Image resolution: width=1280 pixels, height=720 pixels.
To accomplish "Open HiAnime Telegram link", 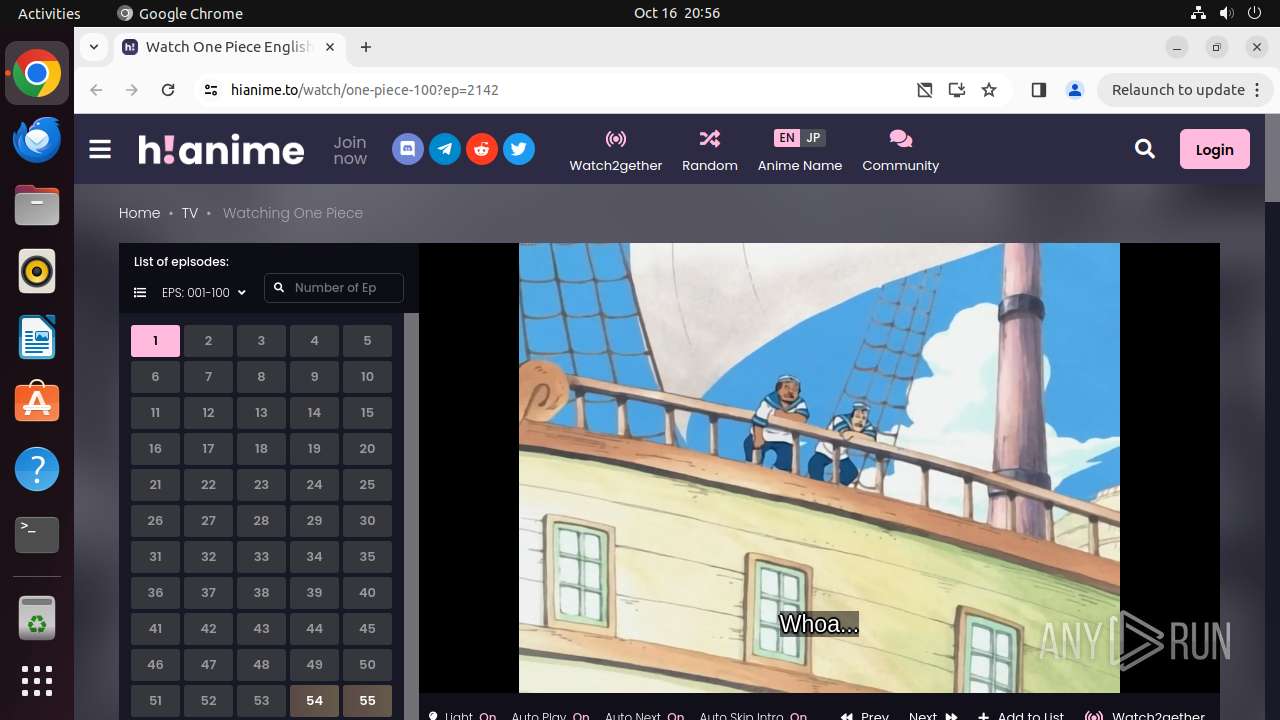I will point(444,149).
